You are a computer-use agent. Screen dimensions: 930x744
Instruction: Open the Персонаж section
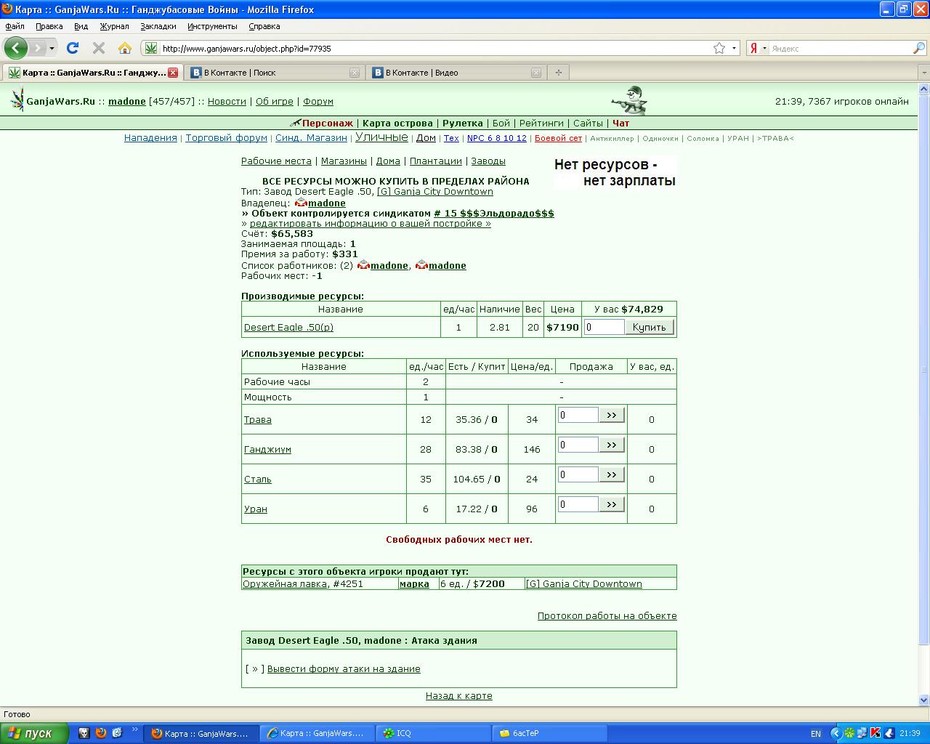(x=327, y=123)
